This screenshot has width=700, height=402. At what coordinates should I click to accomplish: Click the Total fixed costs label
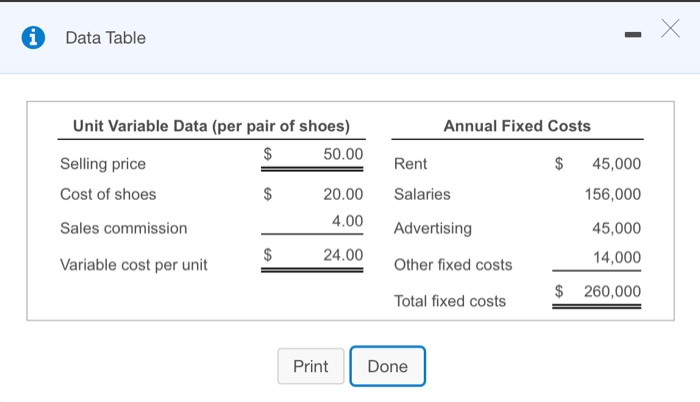pos(450,301)
